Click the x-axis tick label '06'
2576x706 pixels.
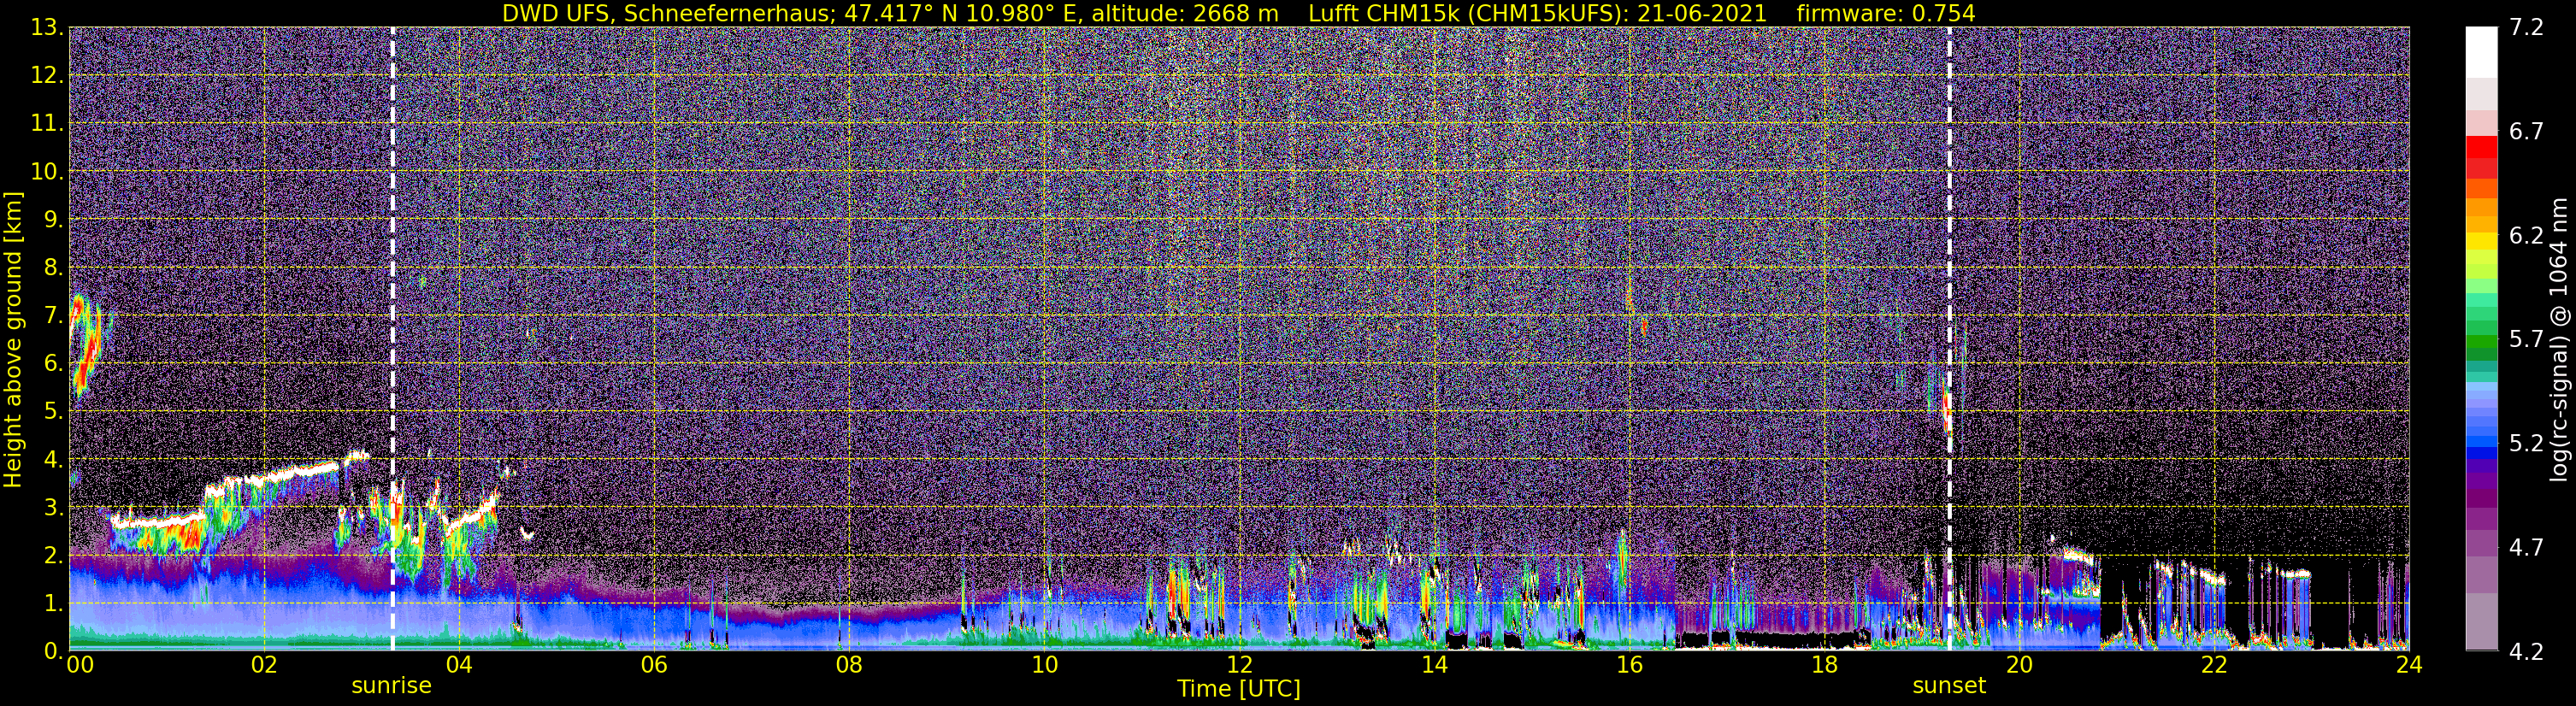point(654,664)
